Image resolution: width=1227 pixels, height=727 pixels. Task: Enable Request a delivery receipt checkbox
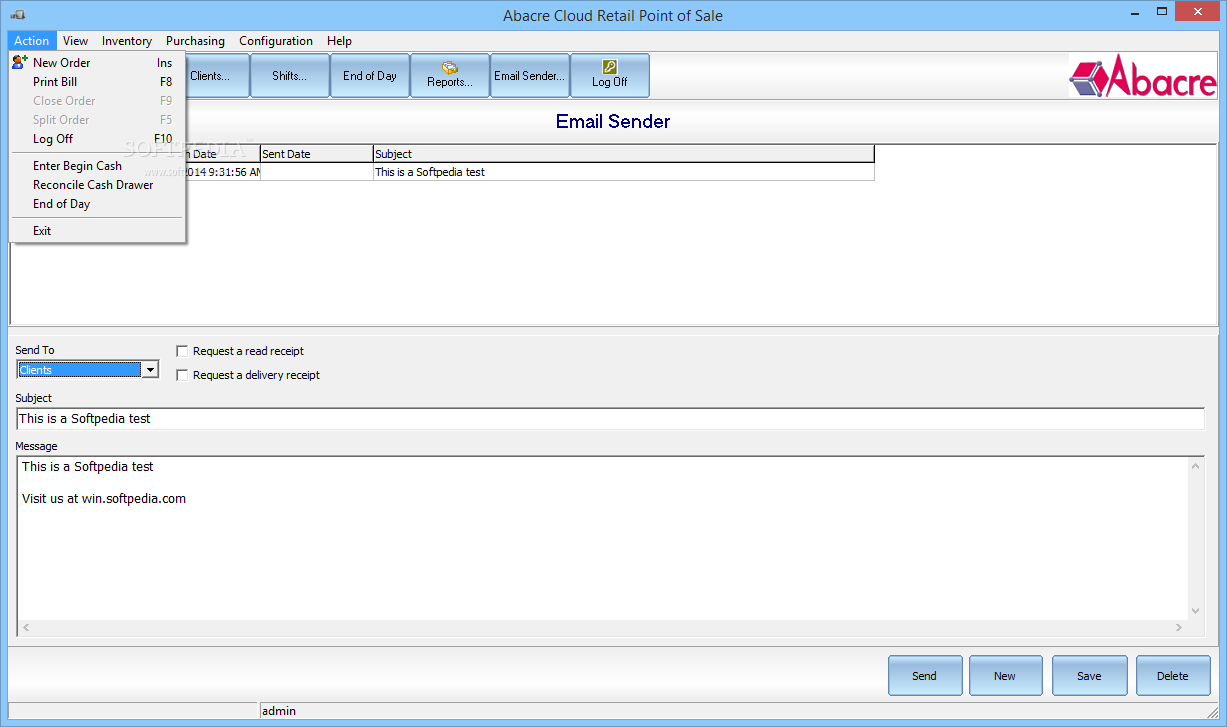pos(182,375)
